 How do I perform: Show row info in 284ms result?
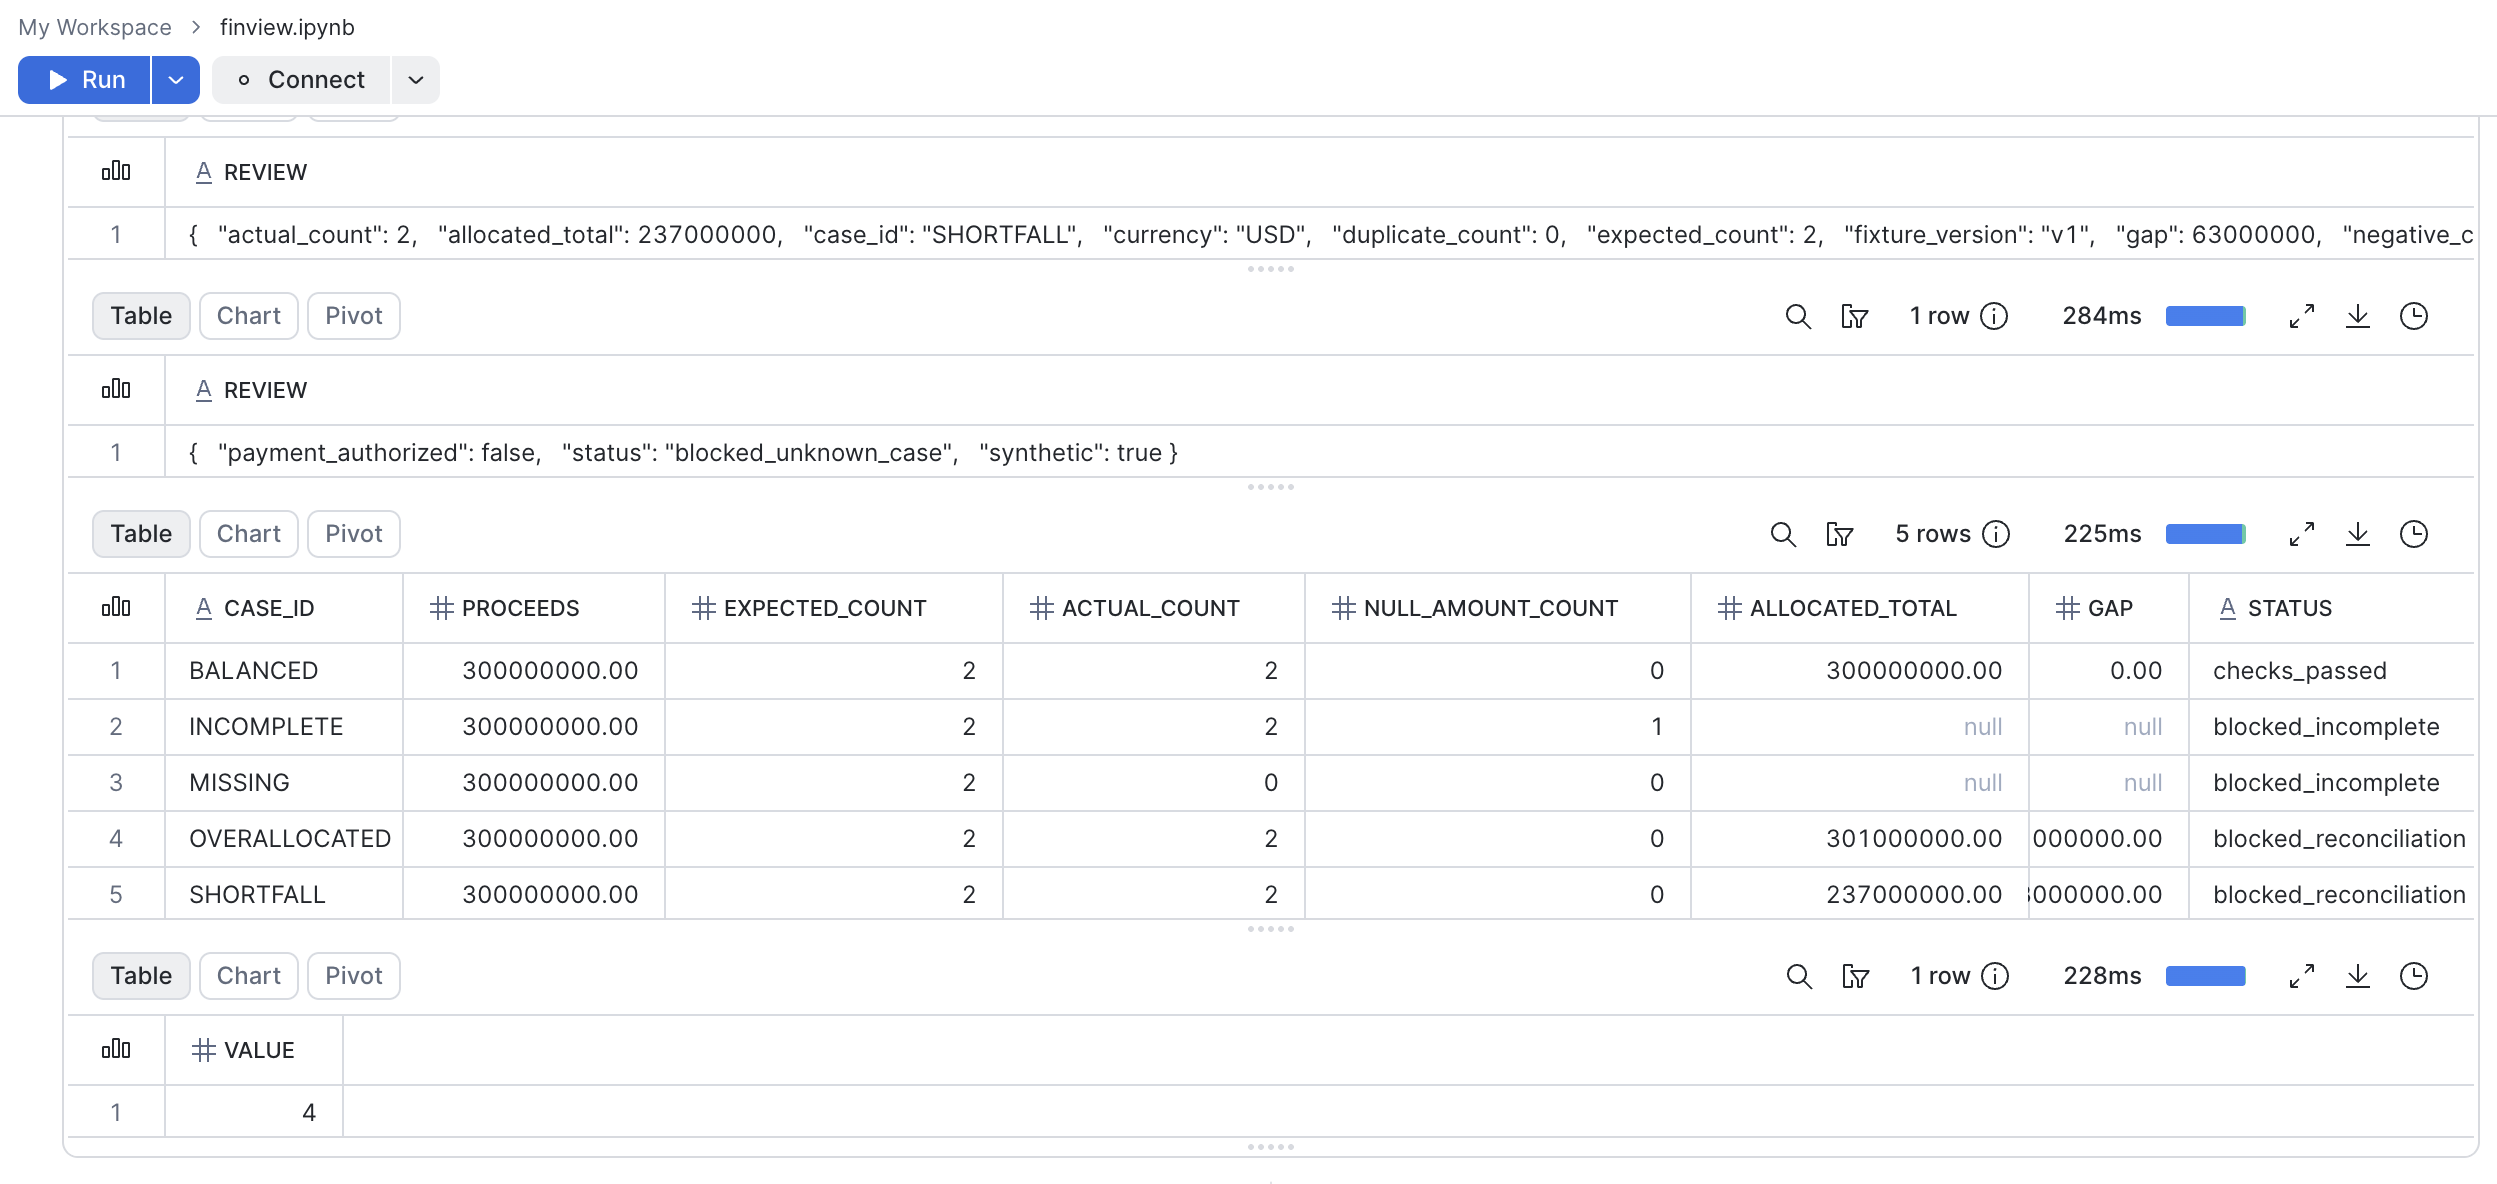pyautogui.click(x=1994, y=317)
